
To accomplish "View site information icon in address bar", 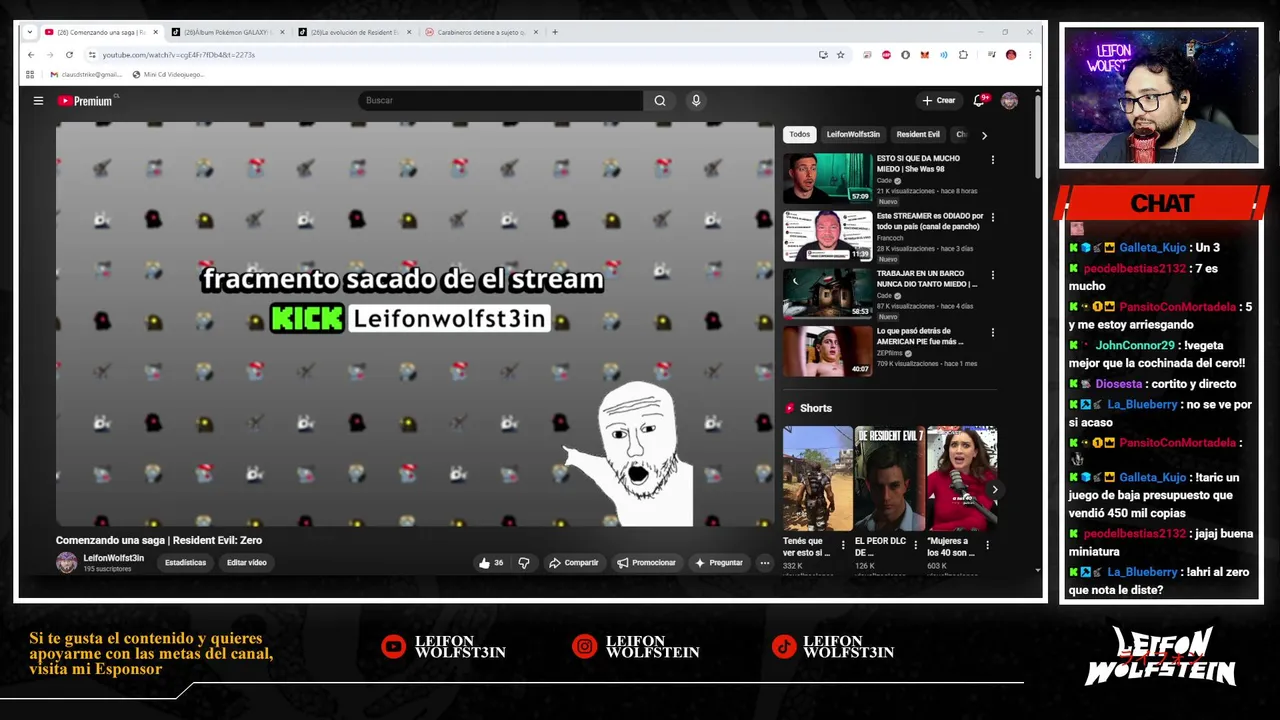I will (92, 55).
